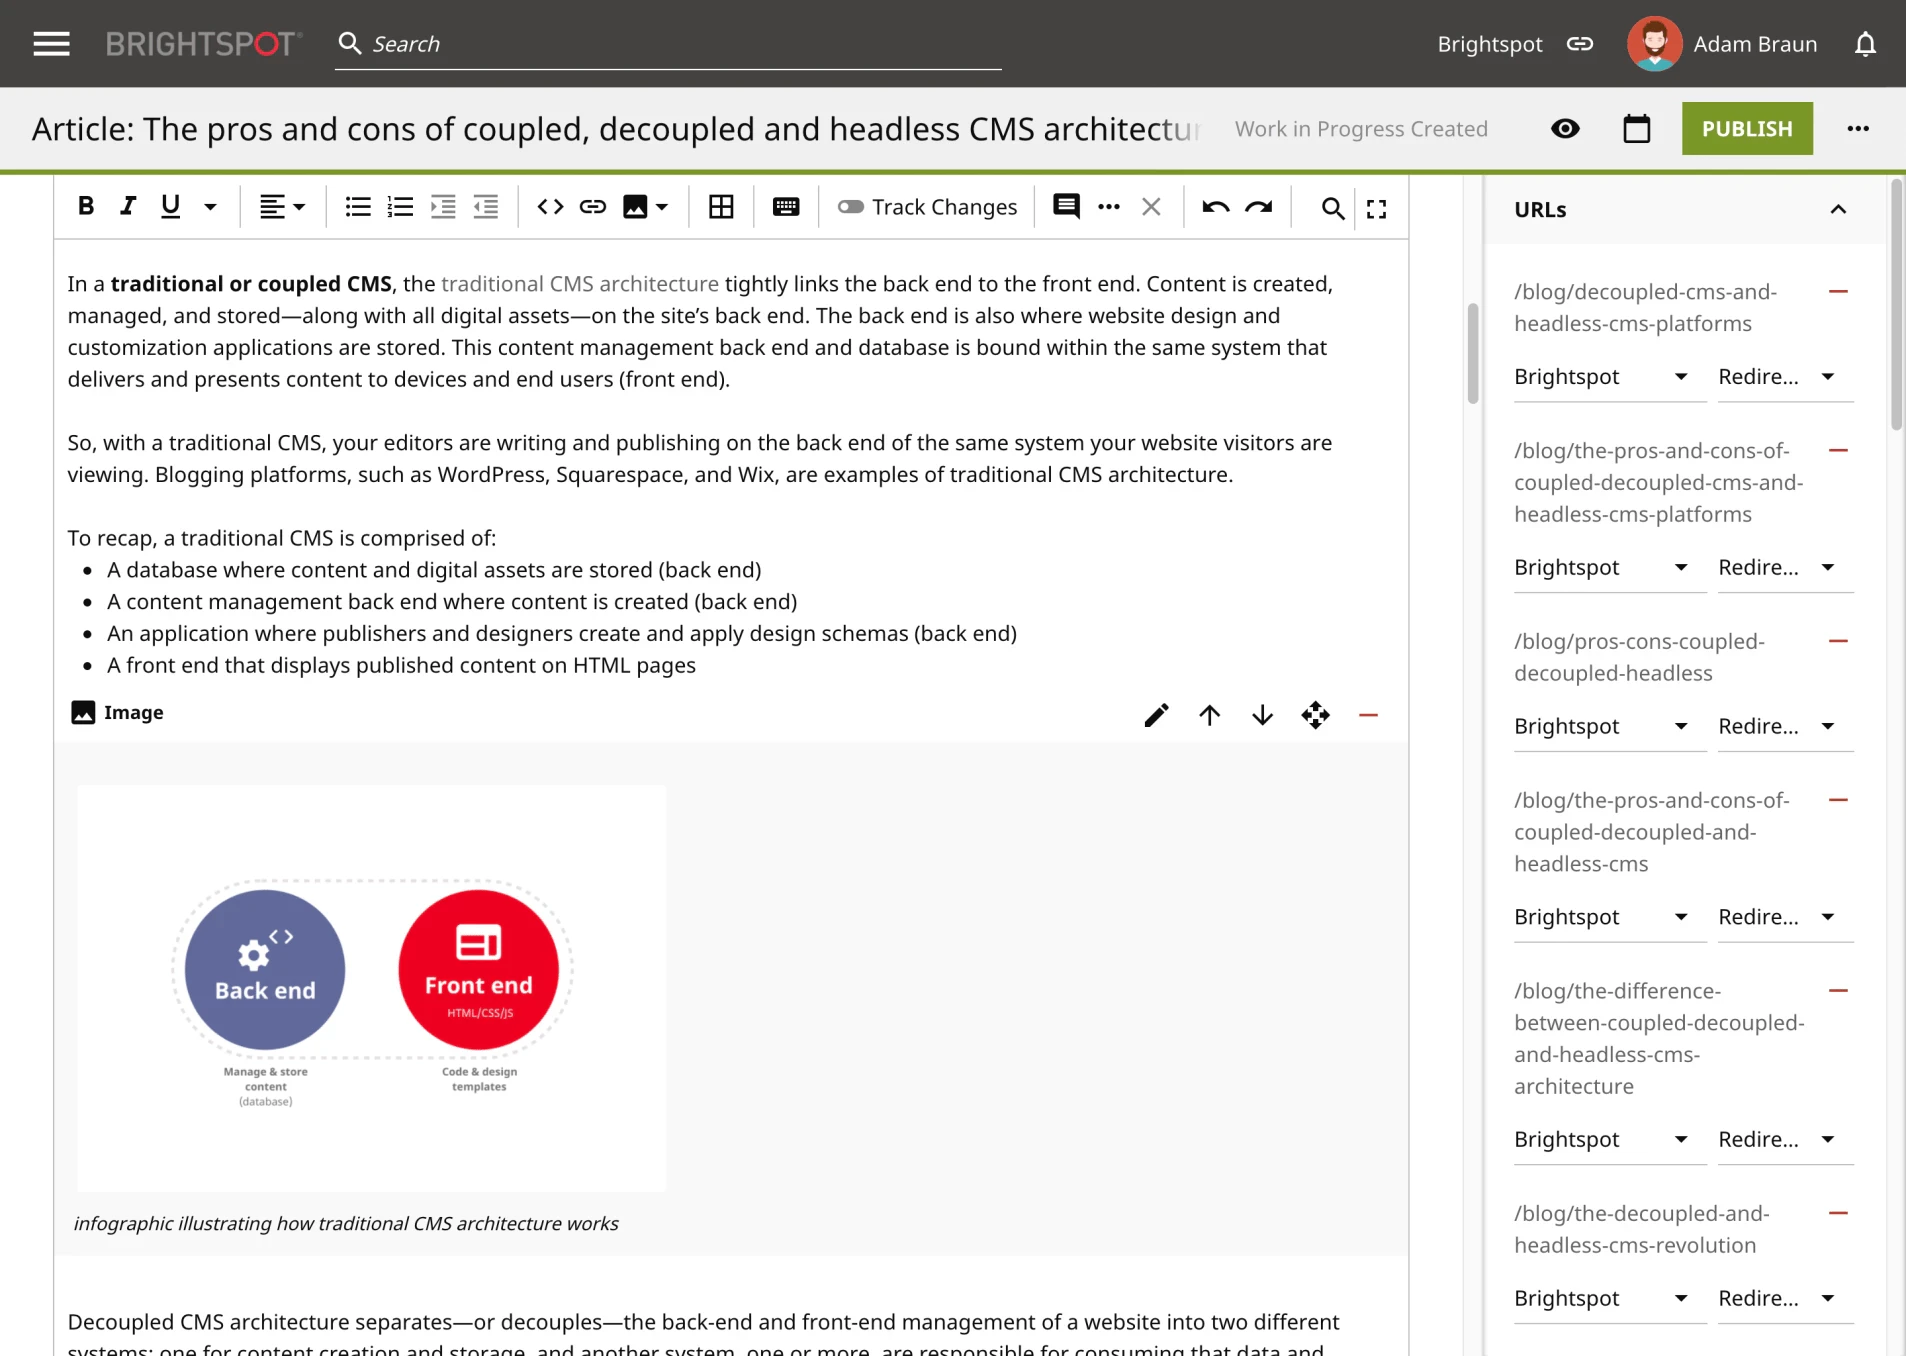The height and width of the screenshot is (1356, 1906).
Task: Enable Track Changes
Action: coord(851,206)
